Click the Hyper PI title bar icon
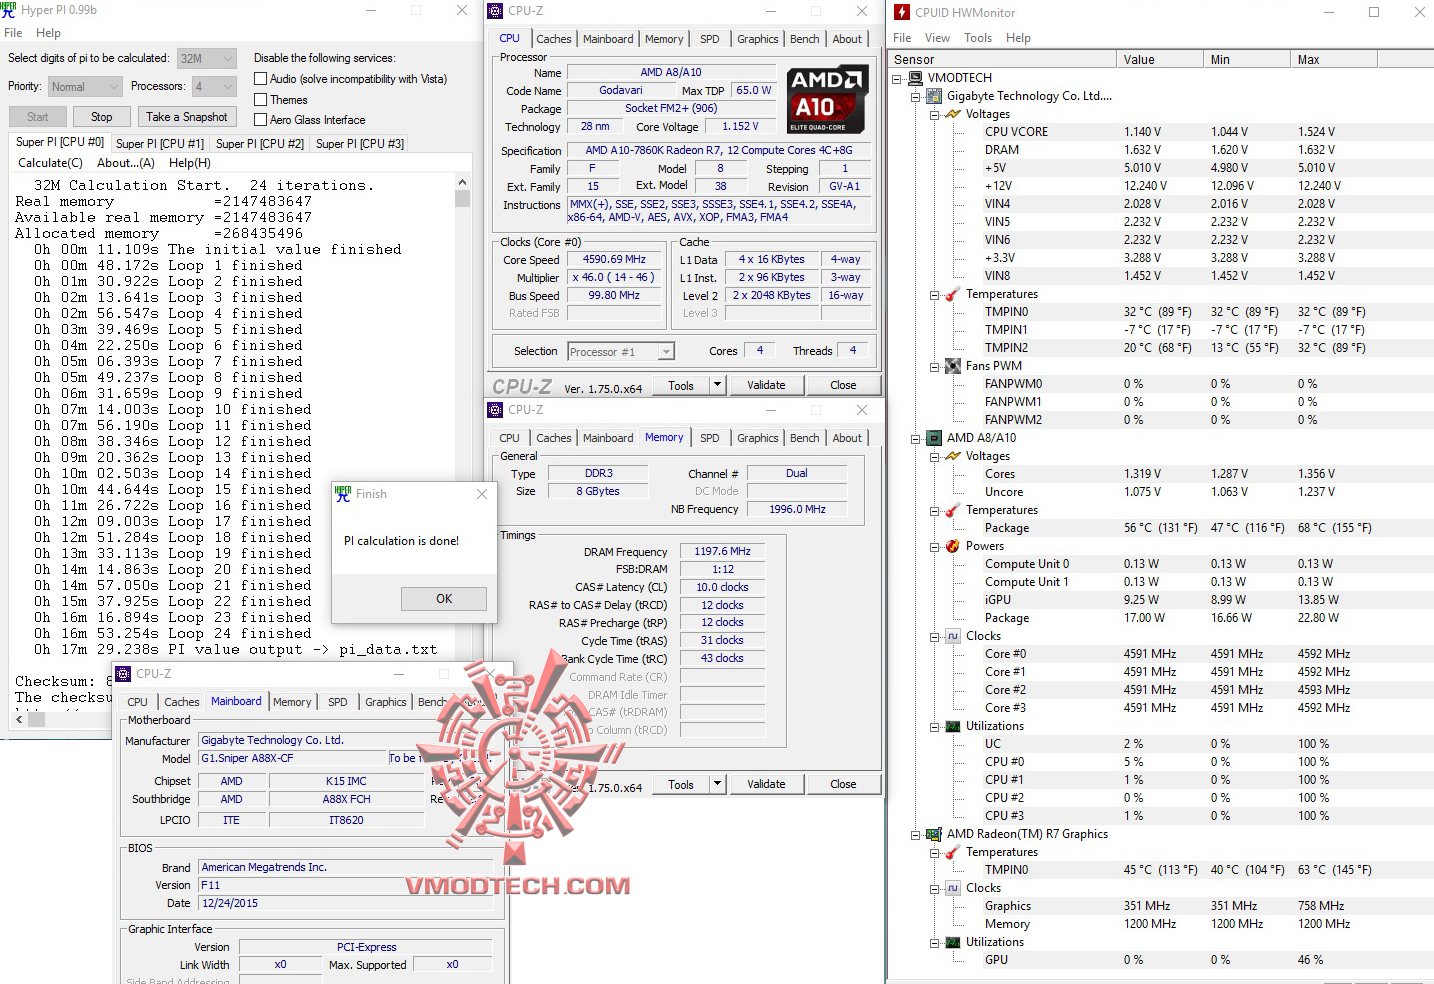 click(x=9, y=10)
